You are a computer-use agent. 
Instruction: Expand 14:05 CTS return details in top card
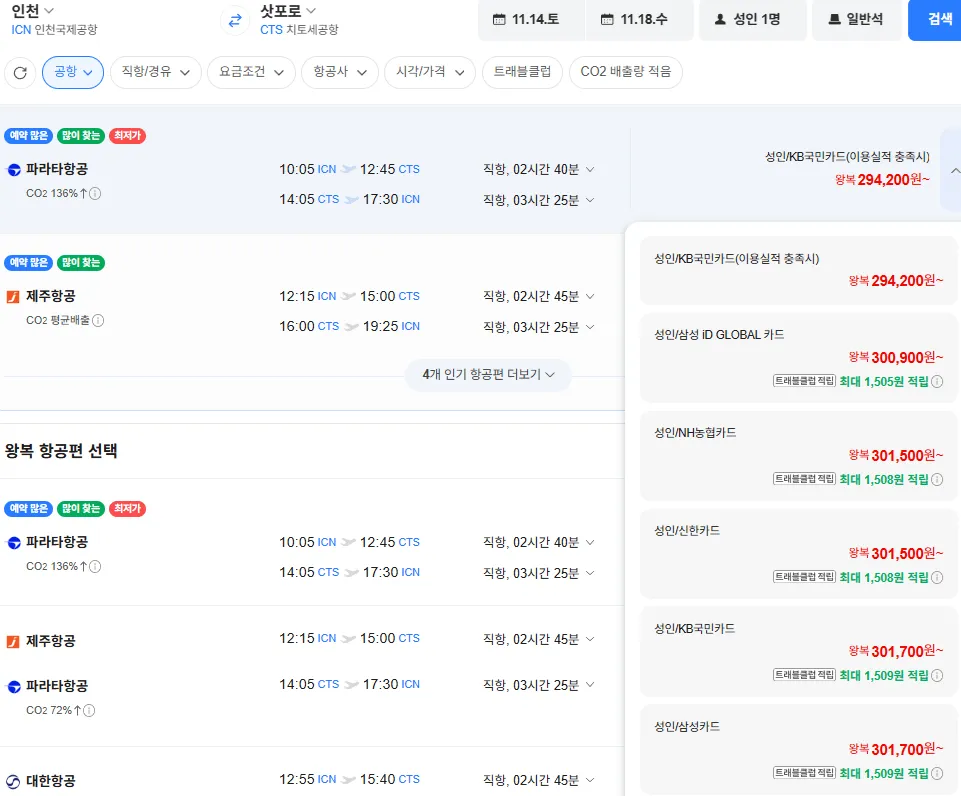click(590, 200)
